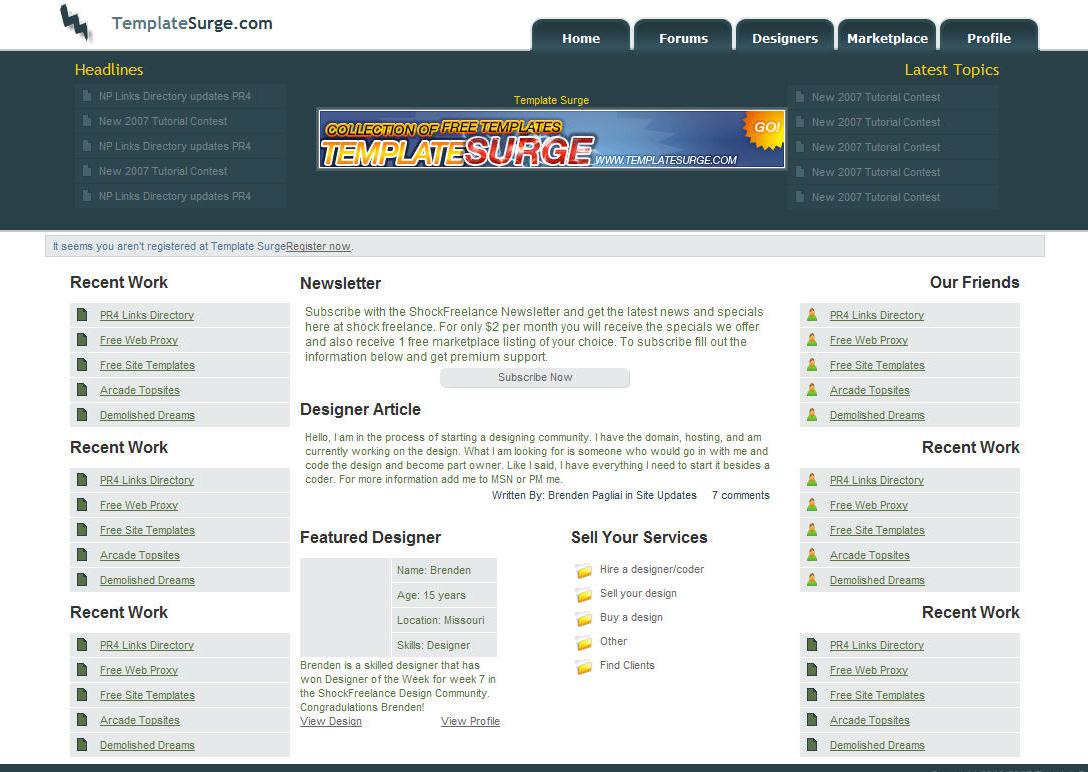Screen dimensions: 1088x772
Task: Click the Sell Your Services heading
Action: [x=639, y=537]
